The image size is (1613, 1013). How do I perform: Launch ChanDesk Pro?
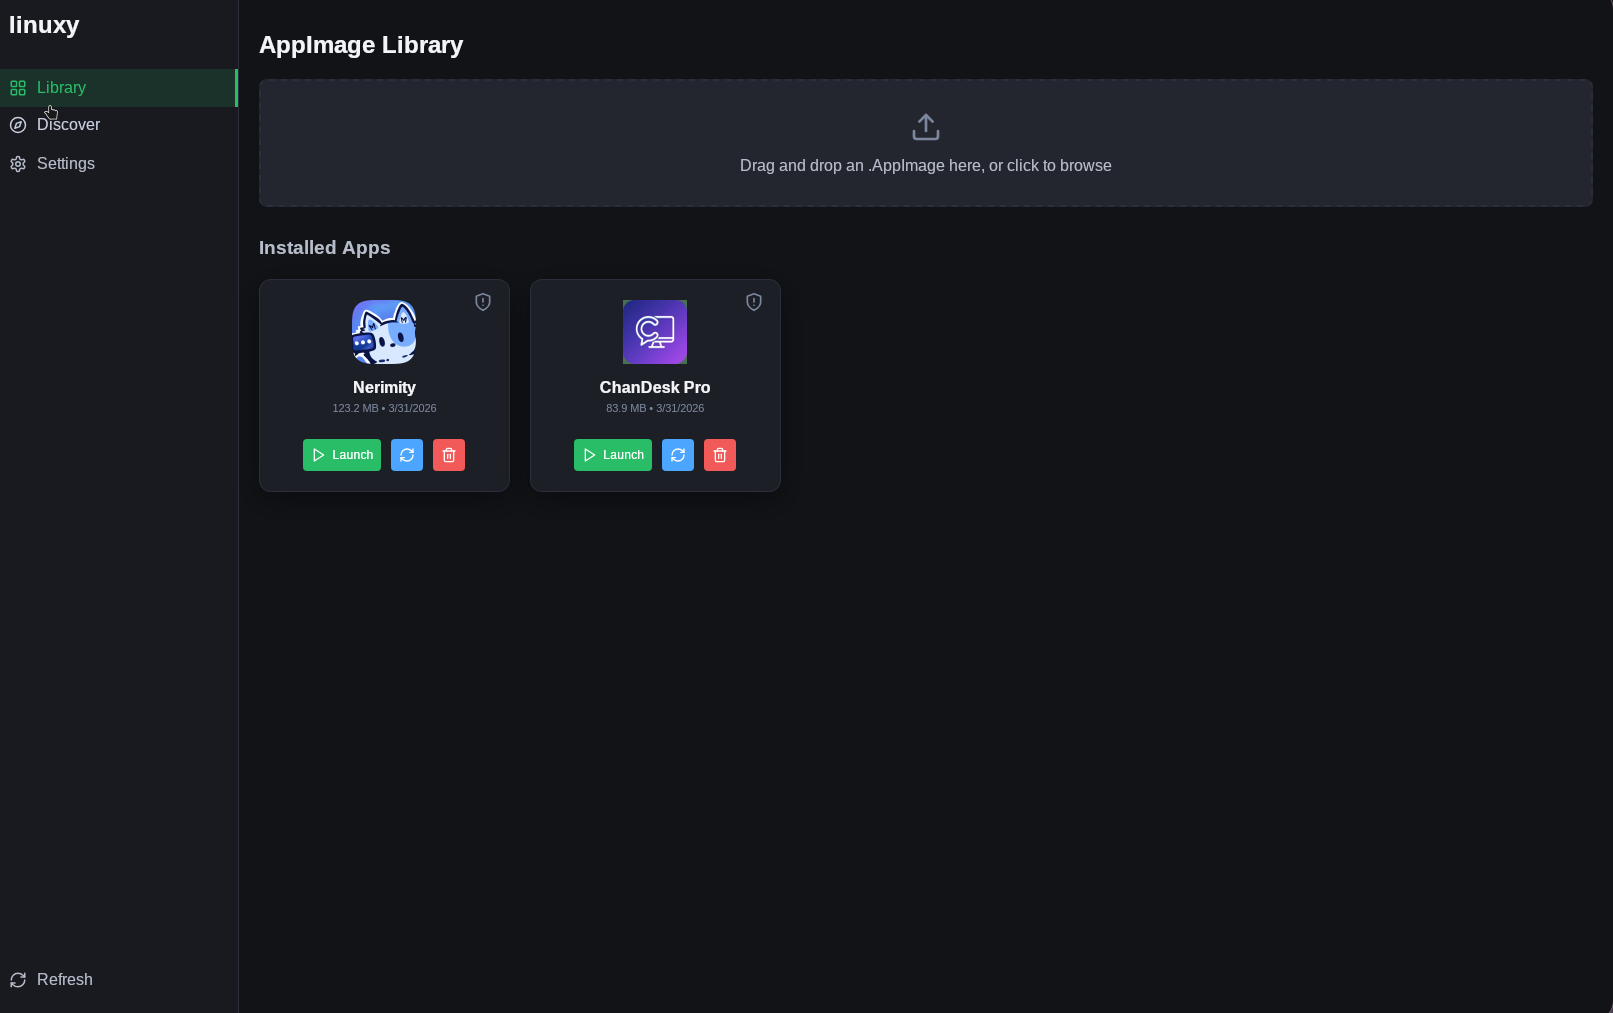[612, 455]
